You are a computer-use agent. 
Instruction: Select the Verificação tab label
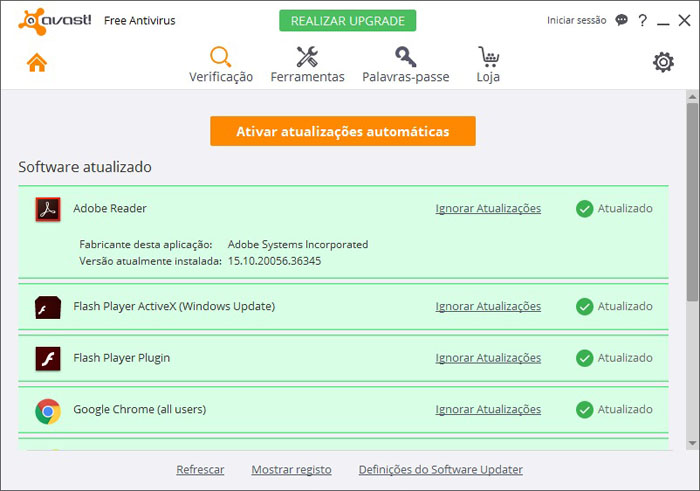[x=221, y=77]
